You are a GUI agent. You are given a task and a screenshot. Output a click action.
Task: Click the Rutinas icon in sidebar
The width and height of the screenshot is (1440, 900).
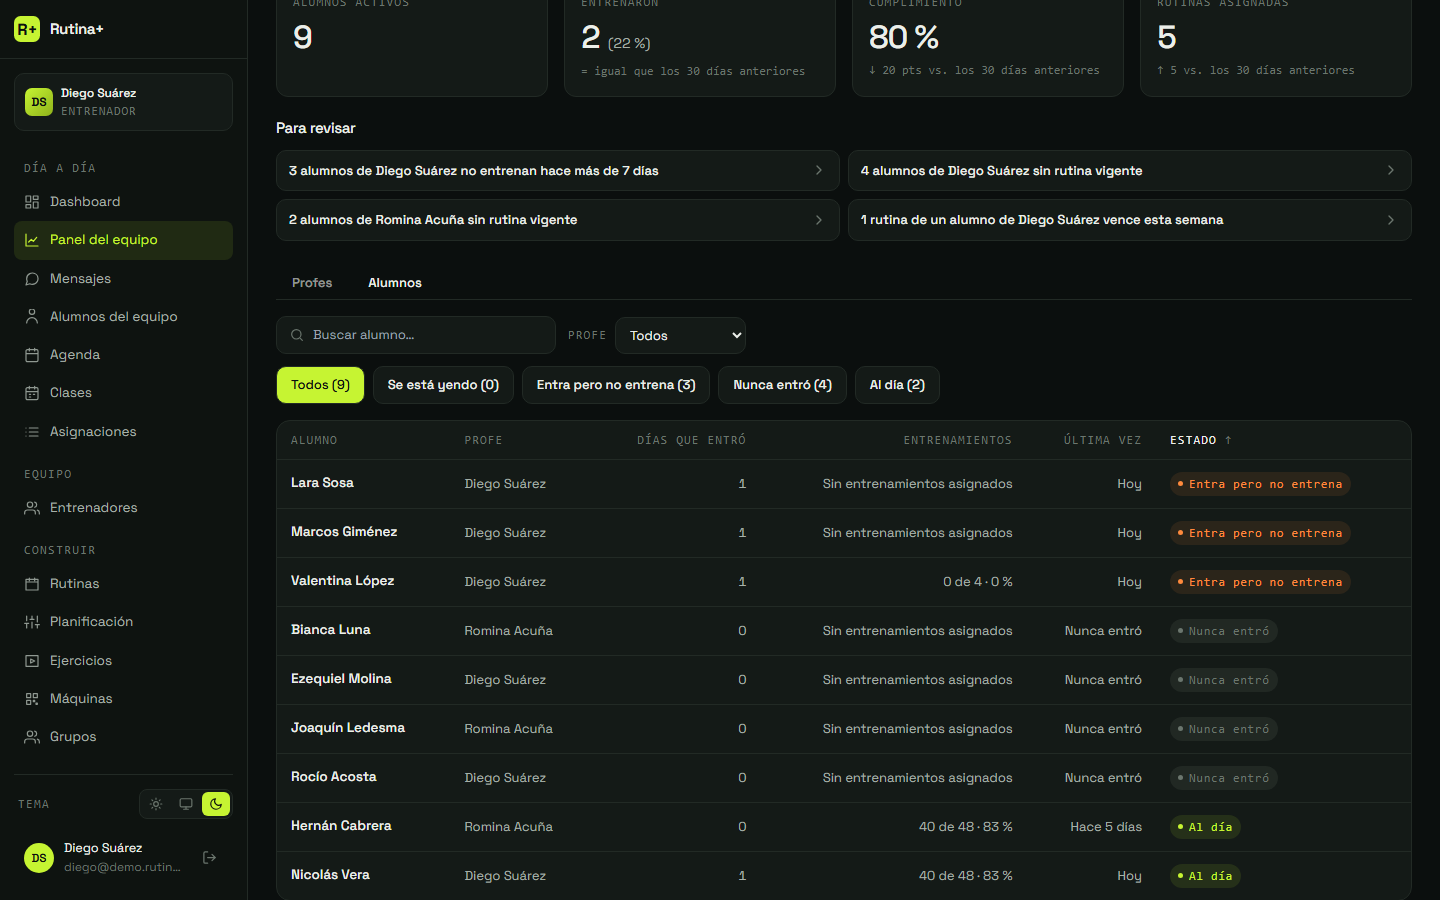(x=32, y=584)
